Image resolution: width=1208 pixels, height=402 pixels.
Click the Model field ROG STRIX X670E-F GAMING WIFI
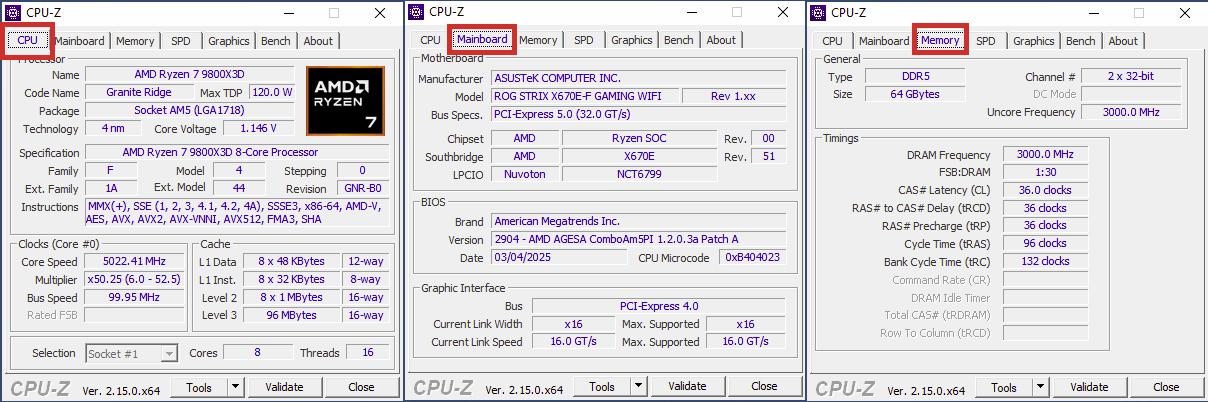point(584,96)
